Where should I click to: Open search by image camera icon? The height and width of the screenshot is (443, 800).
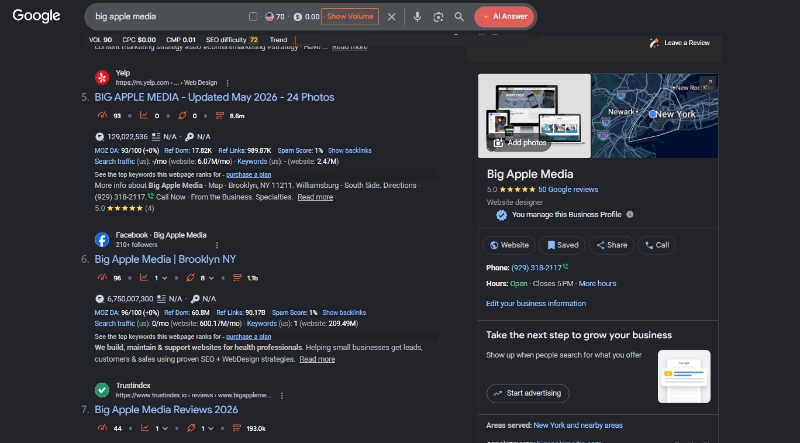438,17
